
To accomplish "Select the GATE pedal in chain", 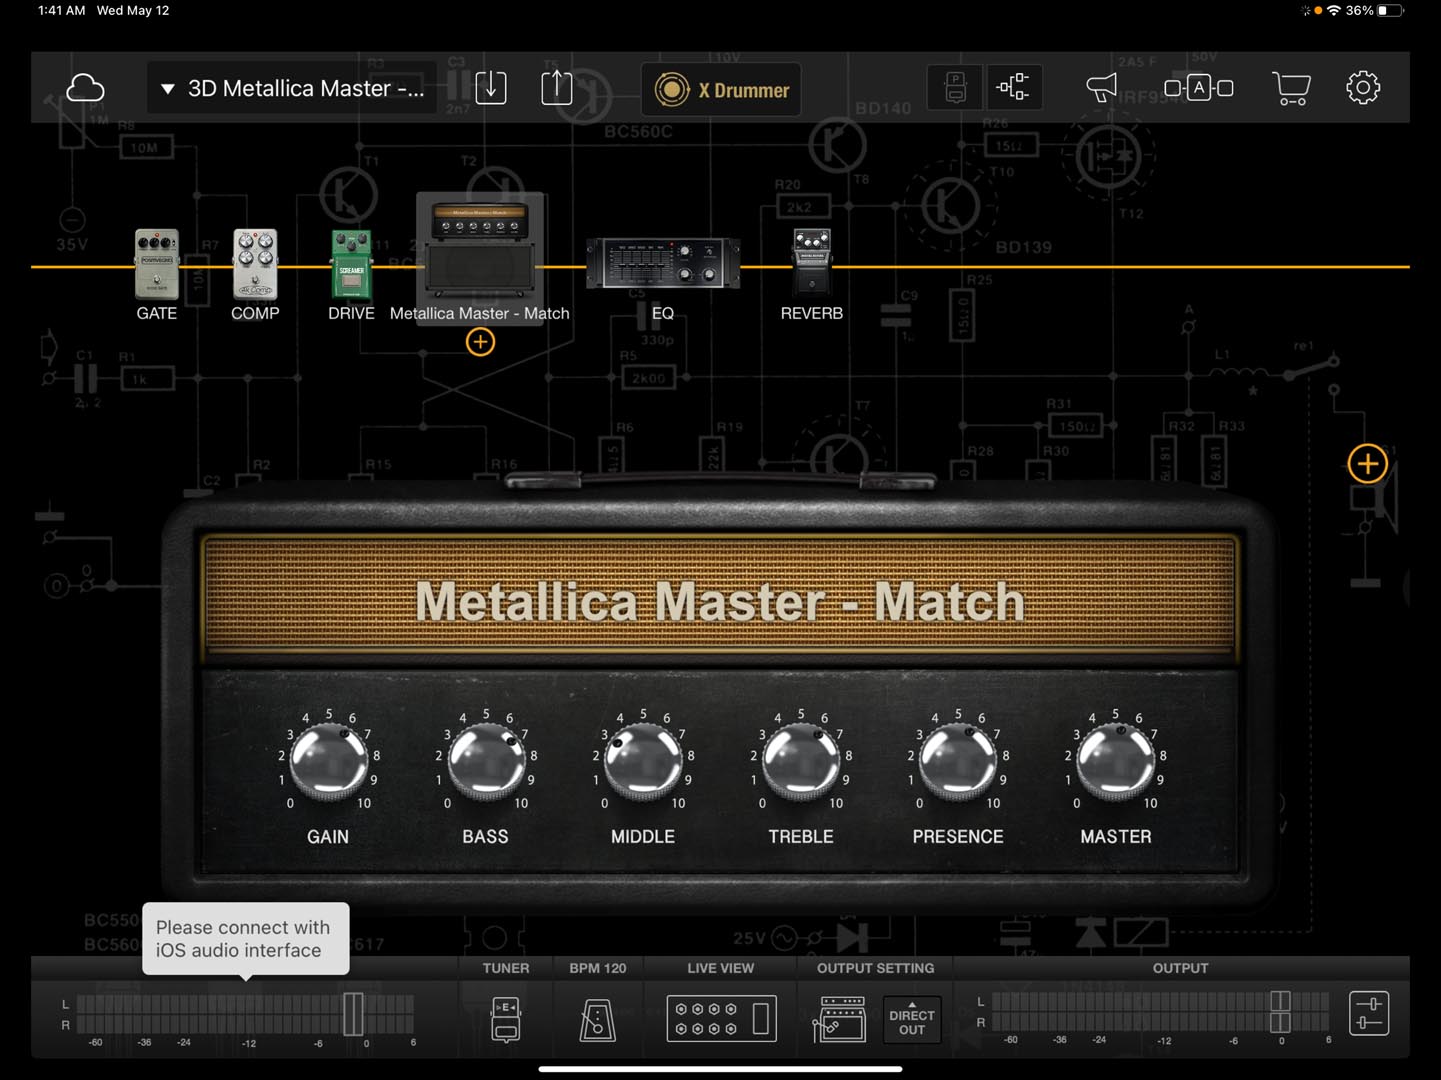I will pos(157,265).
